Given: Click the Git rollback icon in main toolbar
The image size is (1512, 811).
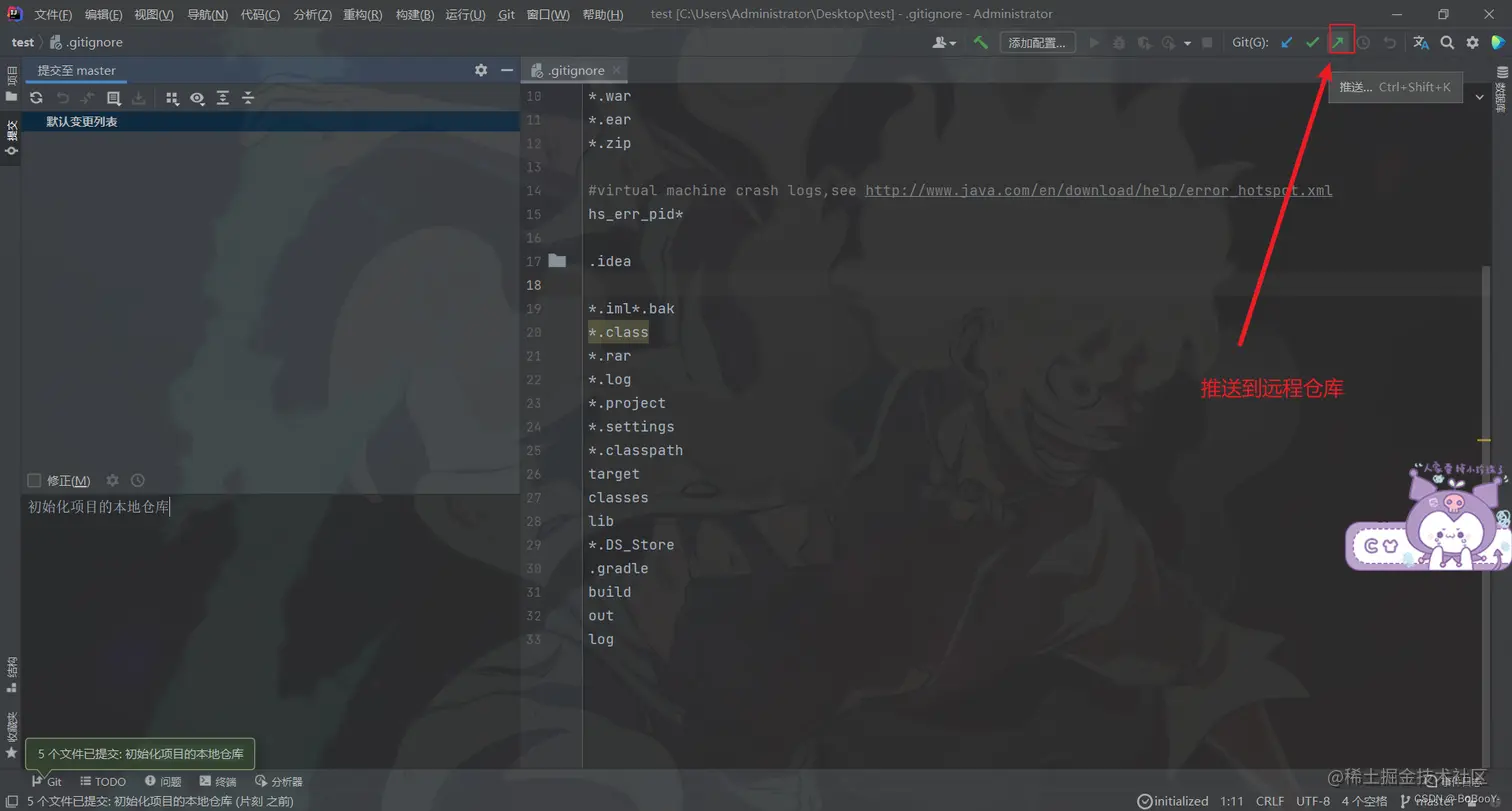Looking at the screenshot, I should [1389, 43].
